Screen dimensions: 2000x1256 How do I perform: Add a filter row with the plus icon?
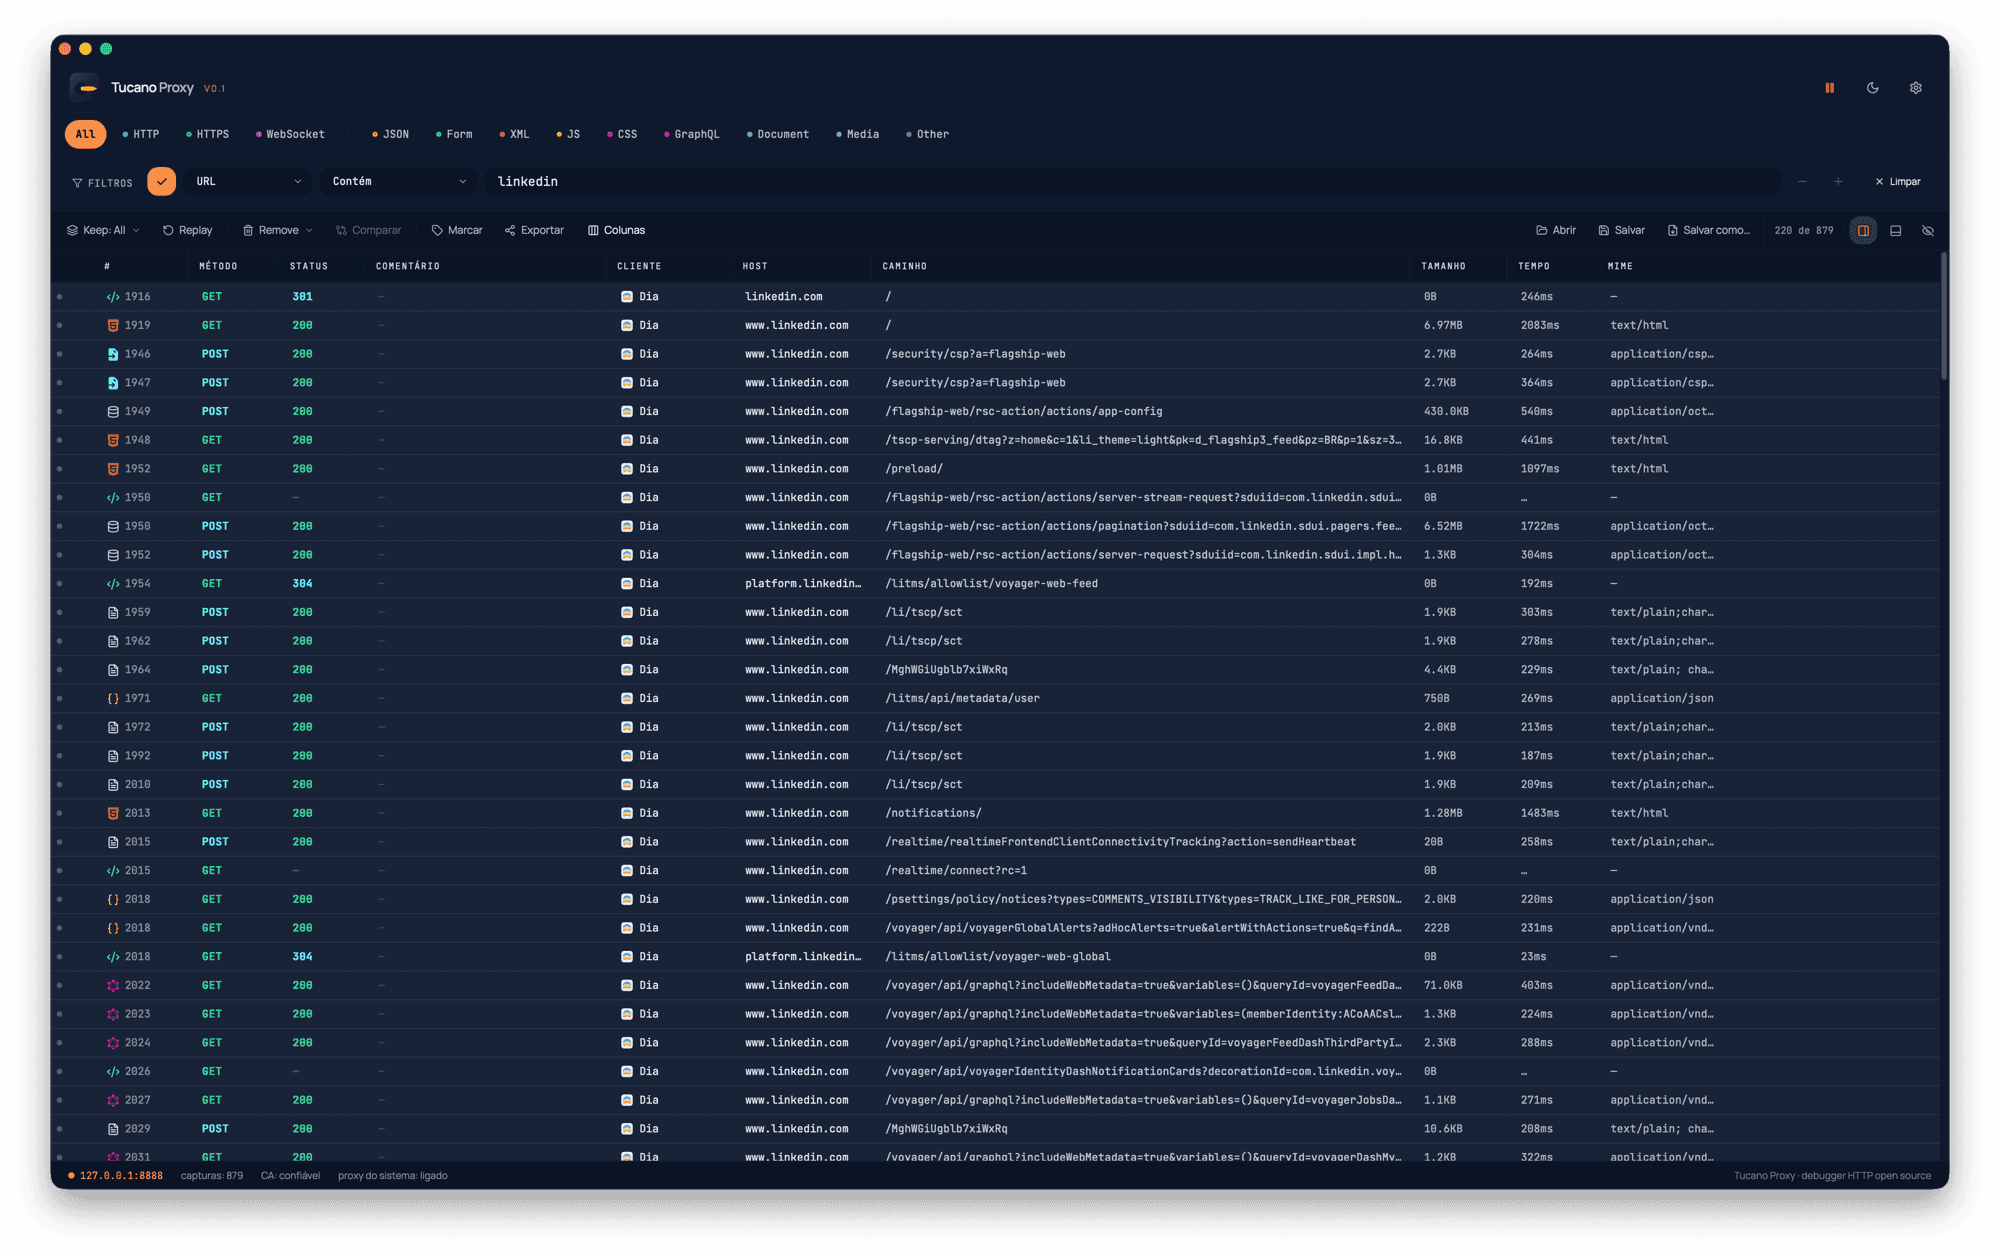(1838, 182)
